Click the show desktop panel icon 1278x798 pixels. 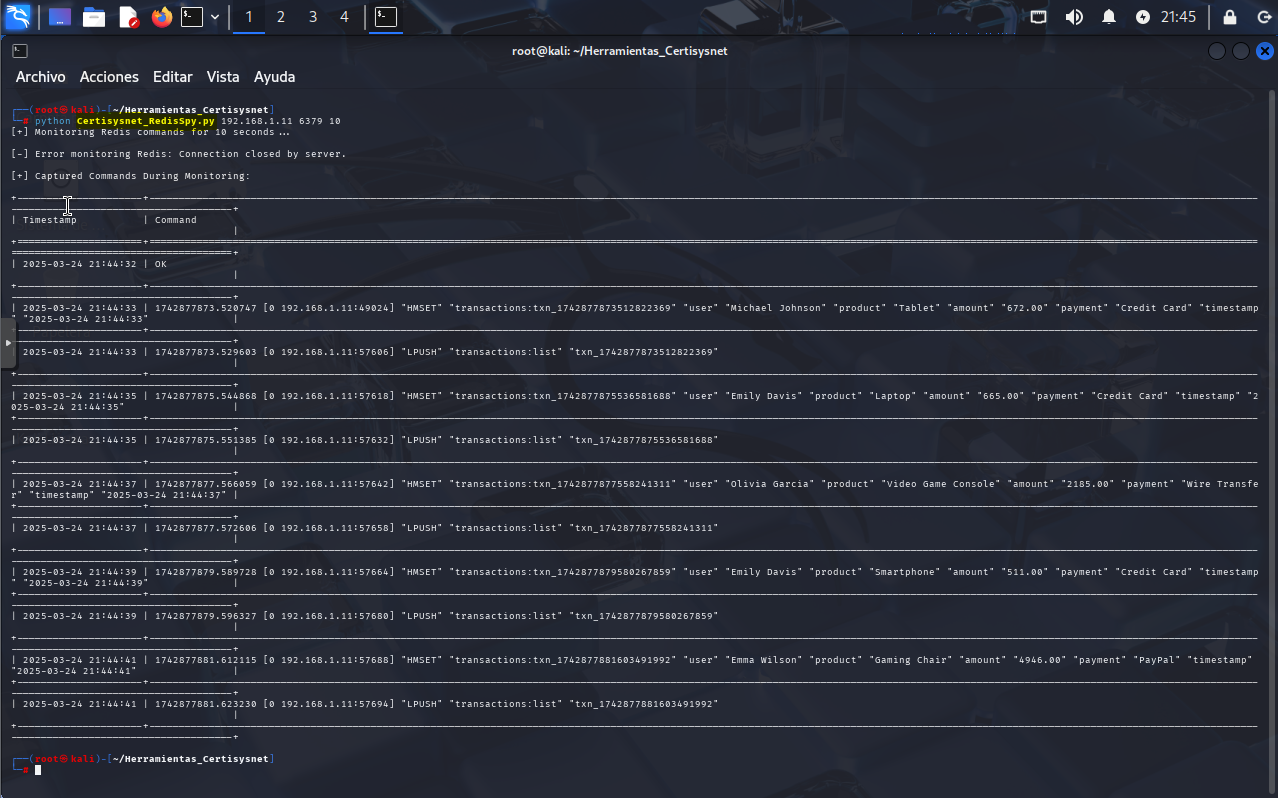click(60, 17)
